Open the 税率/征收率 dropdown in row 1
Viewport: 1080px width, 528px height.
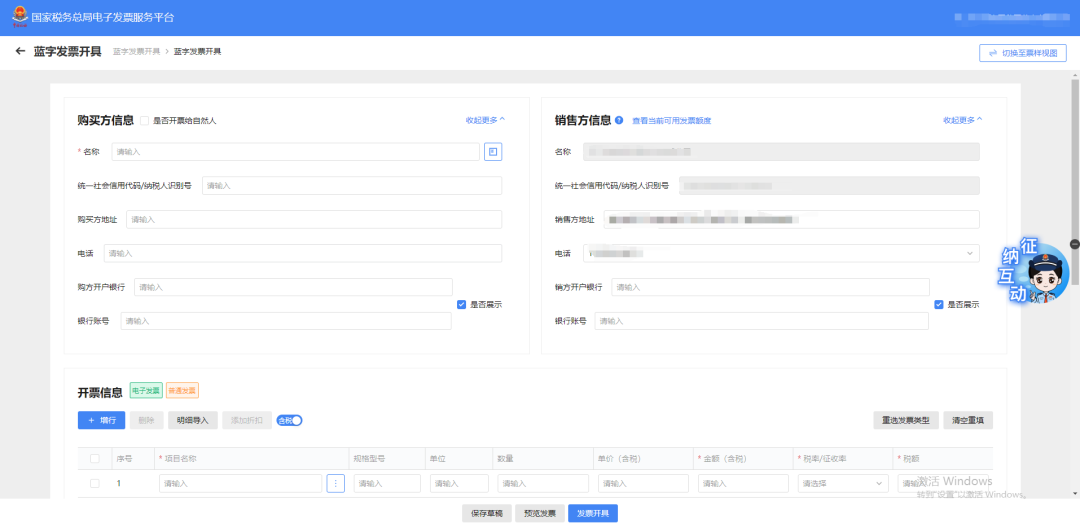842,483
